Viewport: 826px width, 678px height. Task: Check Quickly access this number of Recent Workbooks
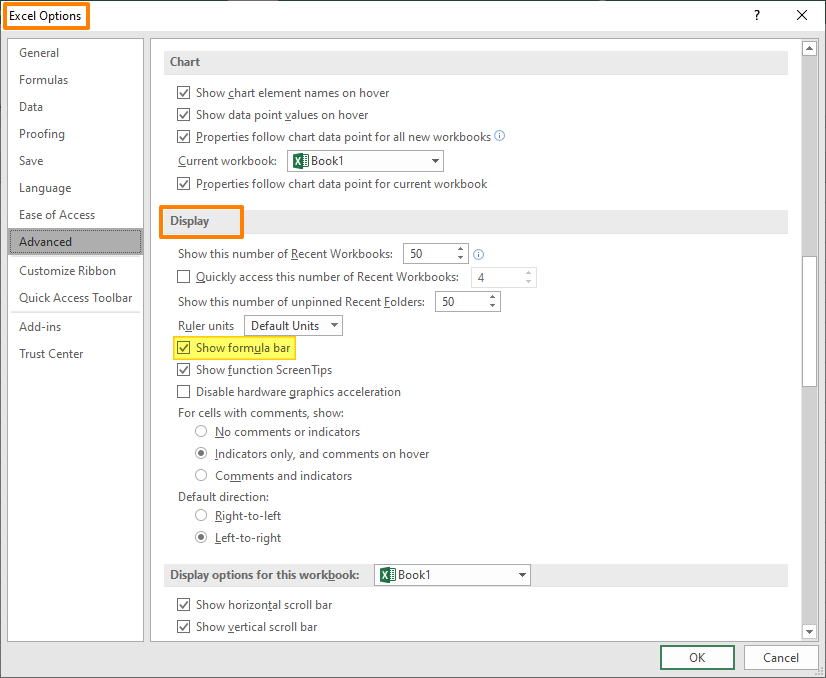point(184,276)
